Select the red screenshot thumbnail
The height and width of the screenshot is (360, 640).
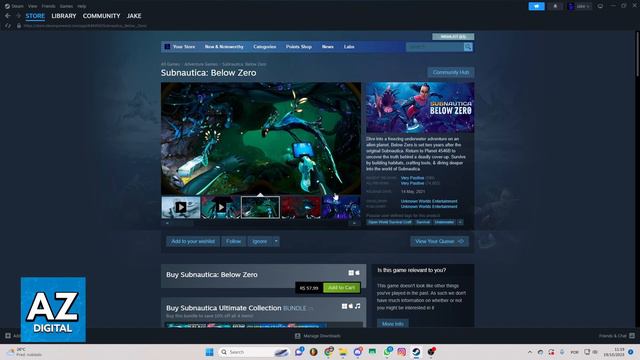click(x=301, y=207)
